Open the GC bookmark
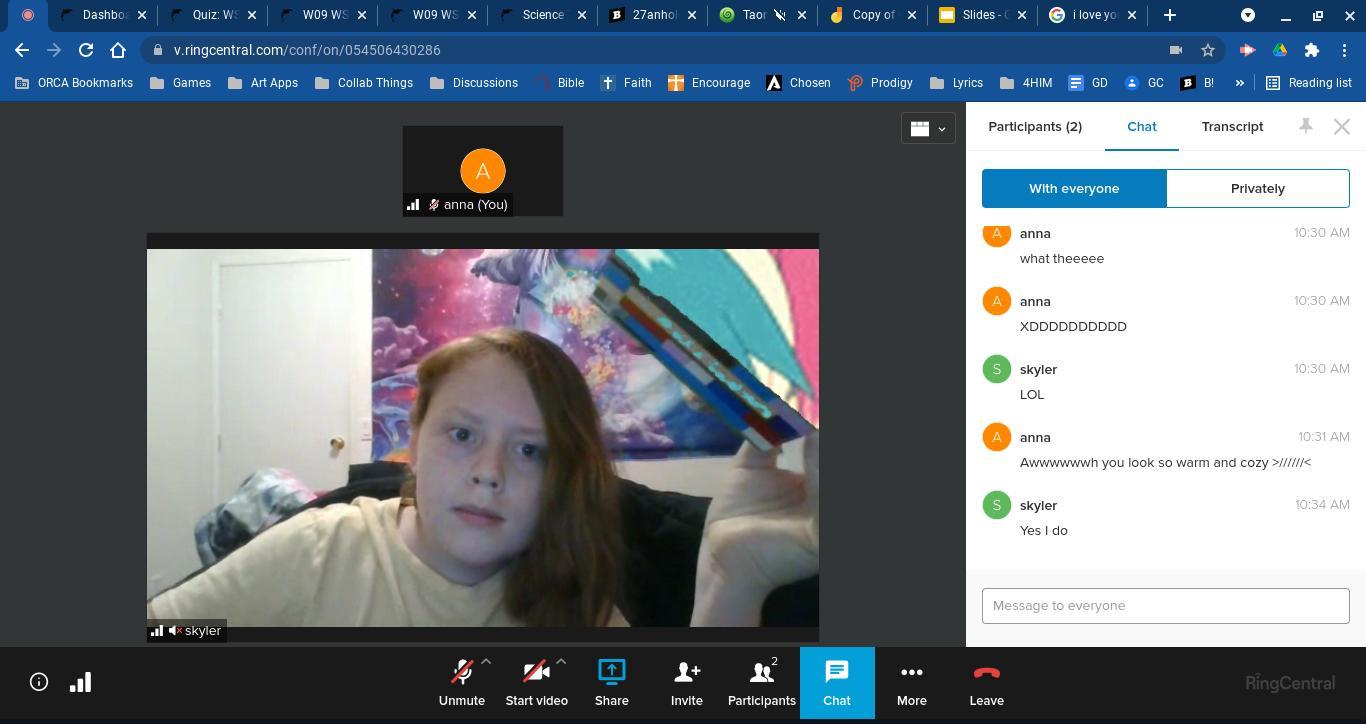Screen dimensions: 1366x724 pos(1144,83)
